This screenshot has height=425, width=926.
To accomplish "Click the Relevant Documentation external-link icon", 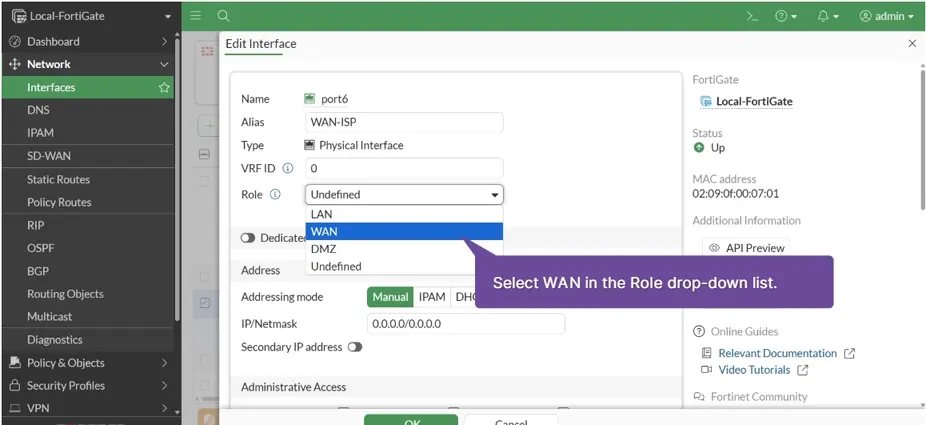I will pyautogui.click(x=849, y=354).
